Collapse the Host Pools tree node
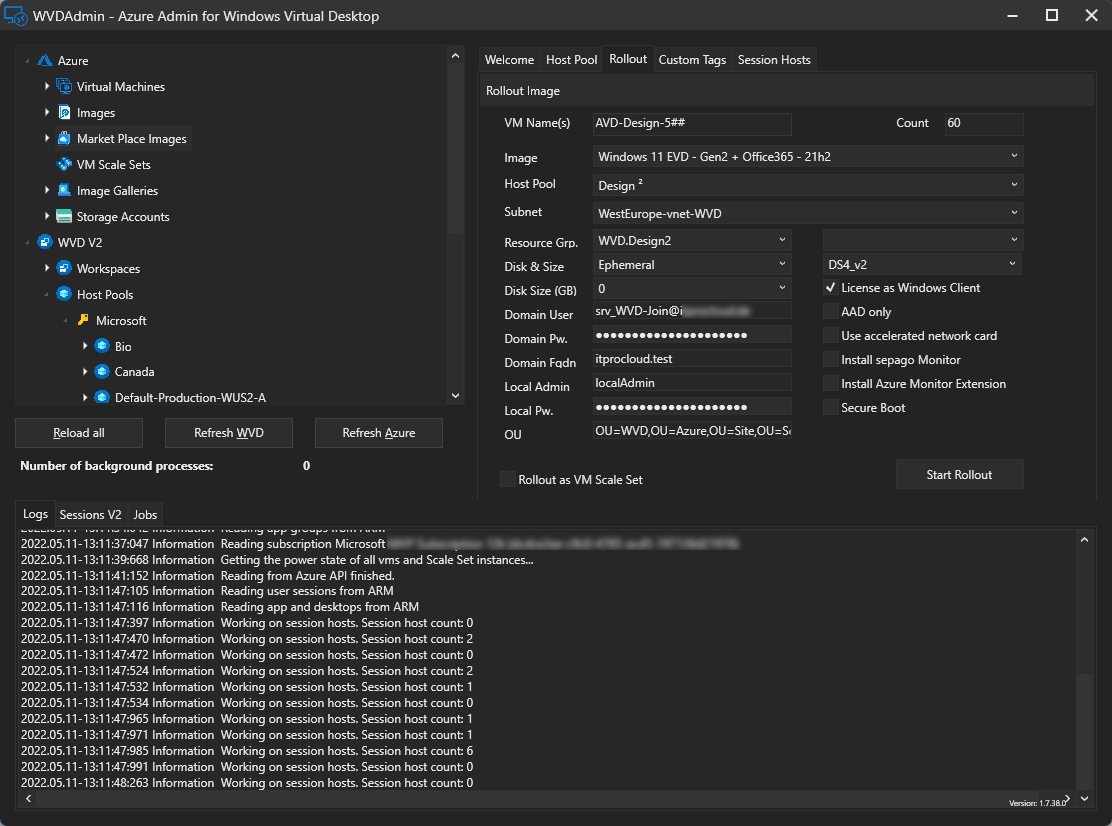This screenshot has height=826, width=1112. pyautogui.click(x=47, y=294)
